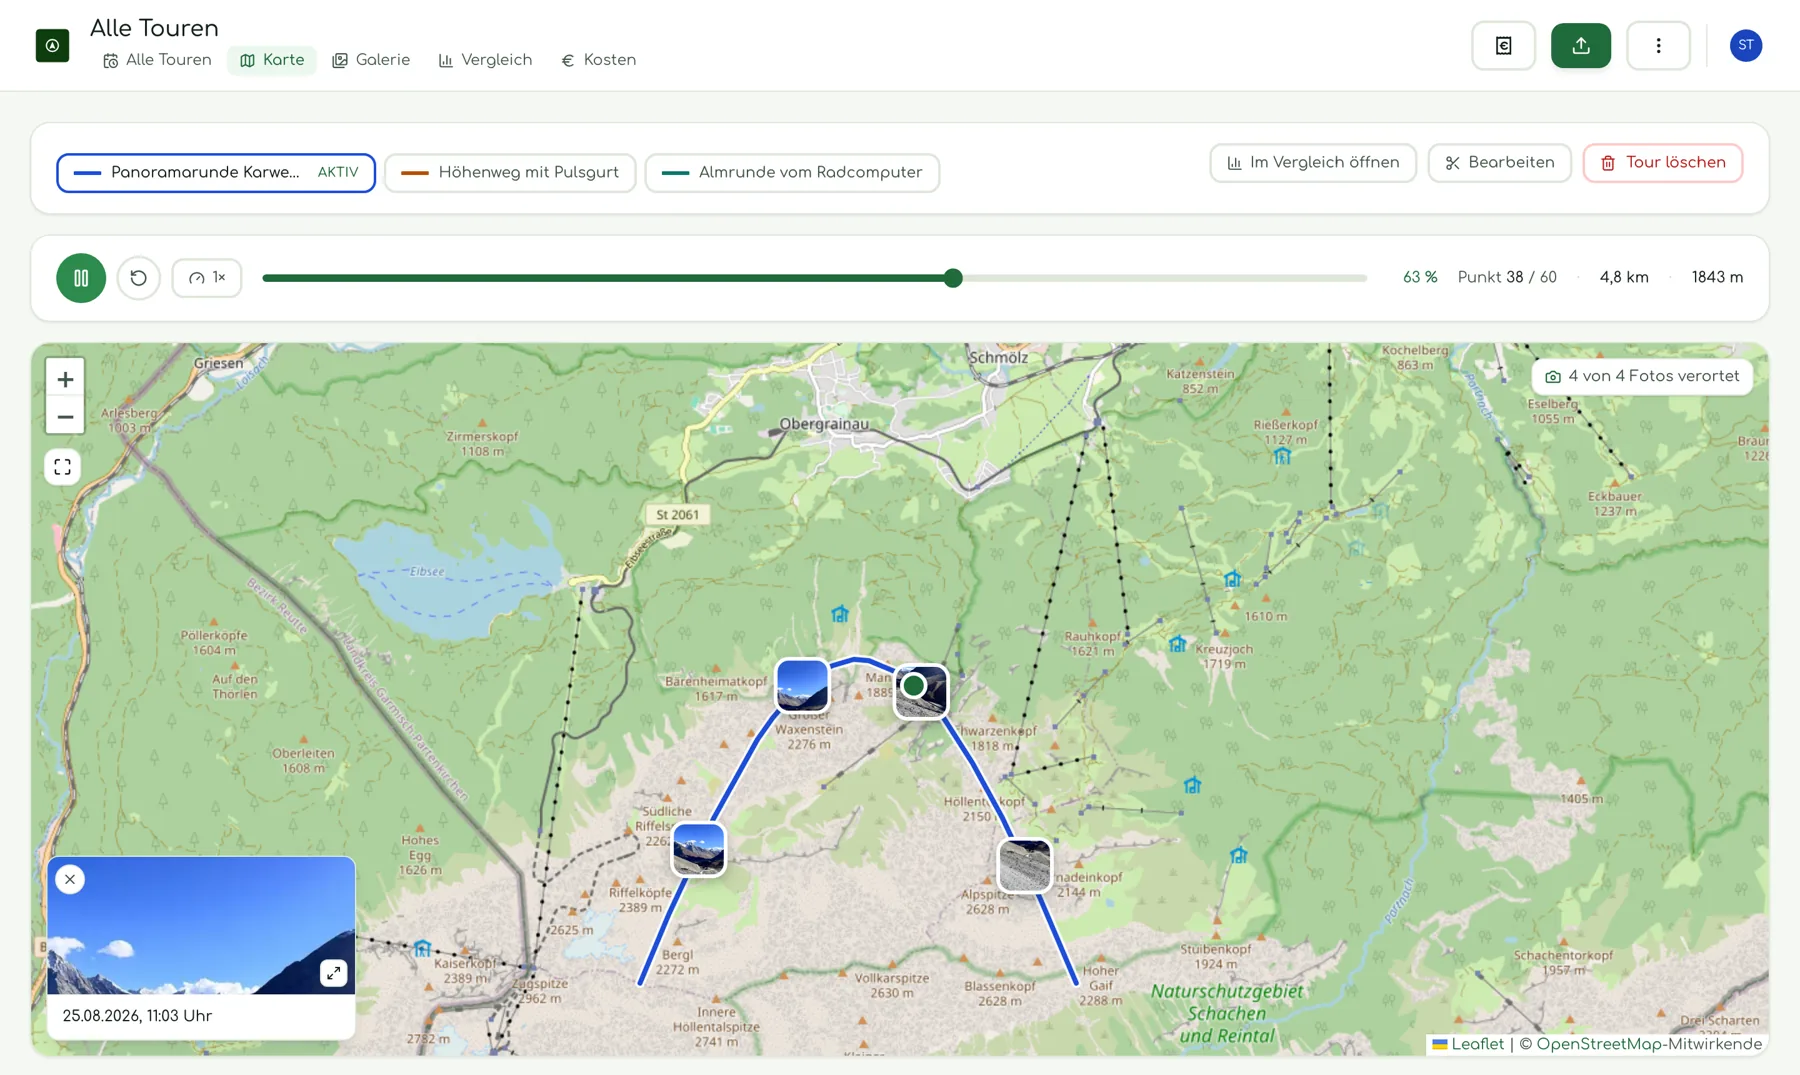Screen dimensions: 1800x1075
Task: Click the popup photo image preview
Action: coord(201,925)
